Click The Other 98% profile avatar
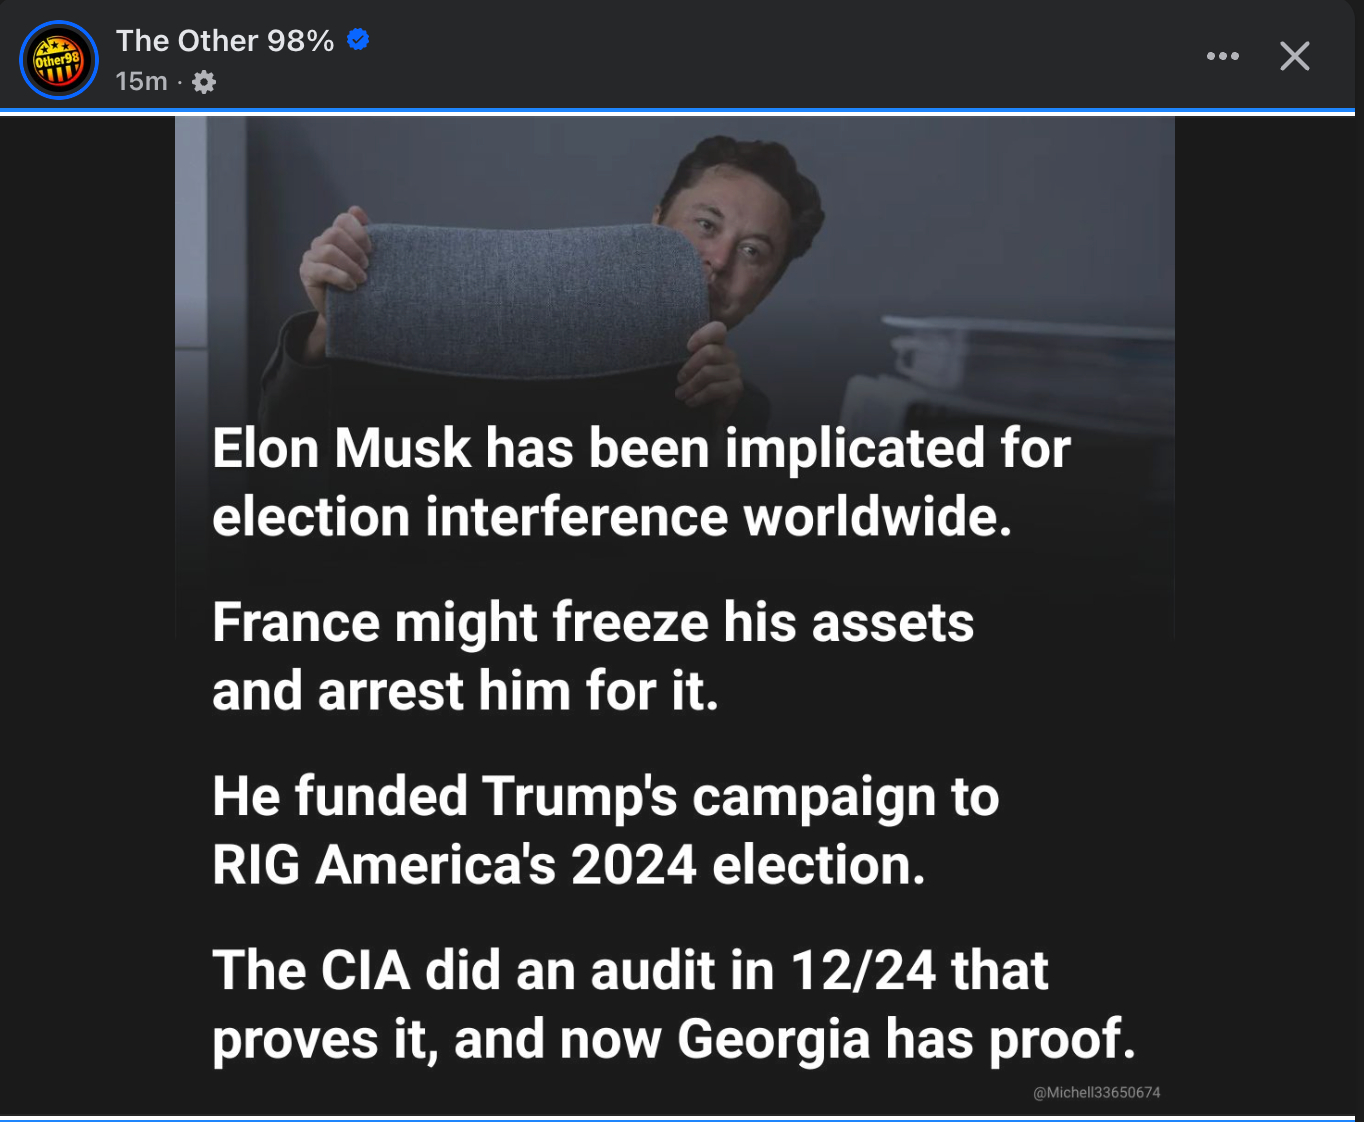The height and width of the screenshot is (1122, 1364). 59,60
